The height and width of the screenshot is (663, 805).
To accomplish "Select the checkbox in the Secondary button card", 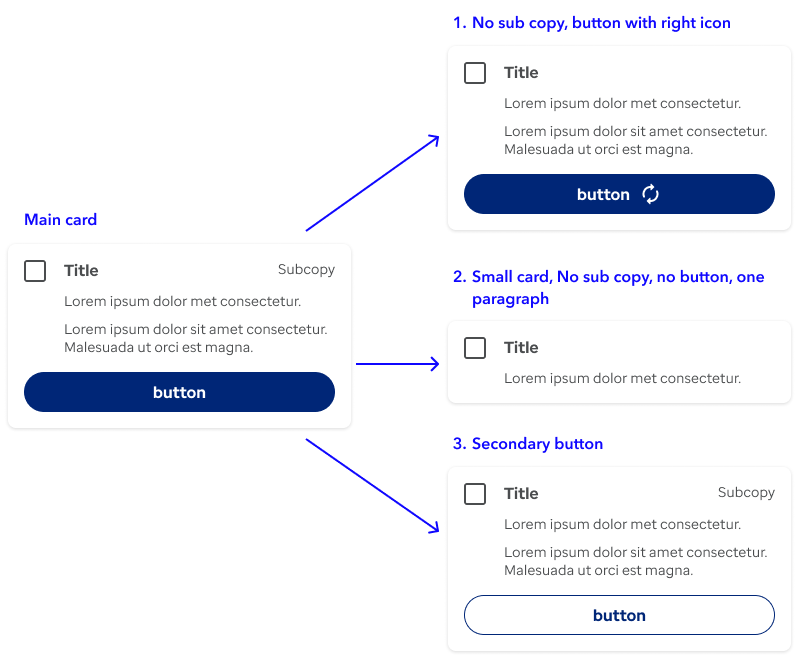I will click(475, 494).
